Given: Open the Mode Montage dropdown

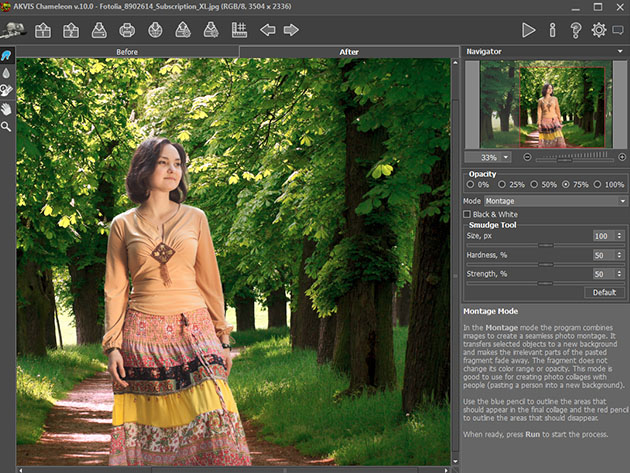Looking at the screenshot, I should click(x=556, y=201).
